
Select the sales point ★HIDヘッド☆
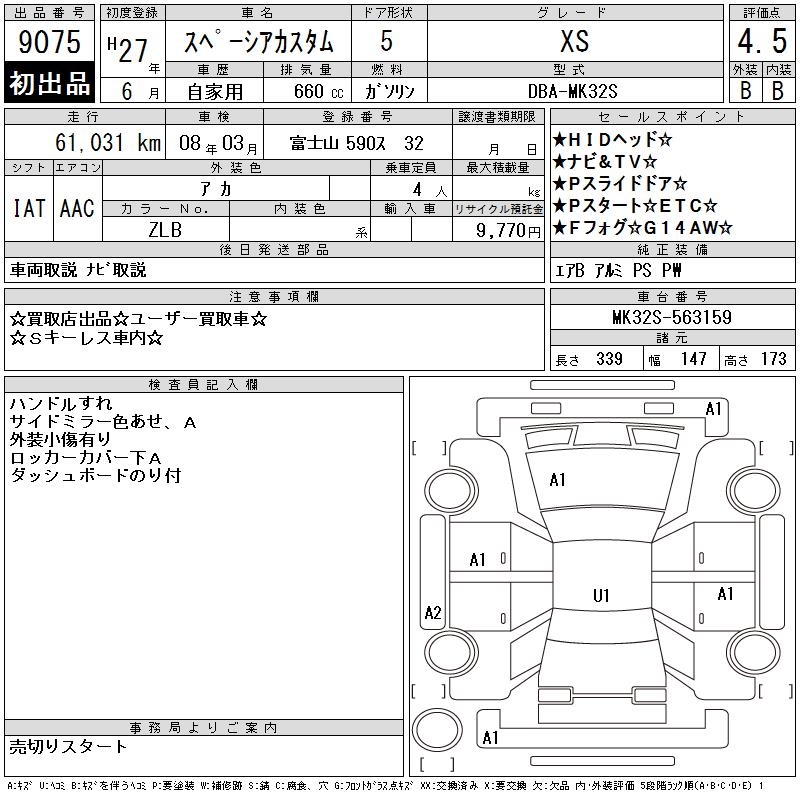(x=612, y=139)
